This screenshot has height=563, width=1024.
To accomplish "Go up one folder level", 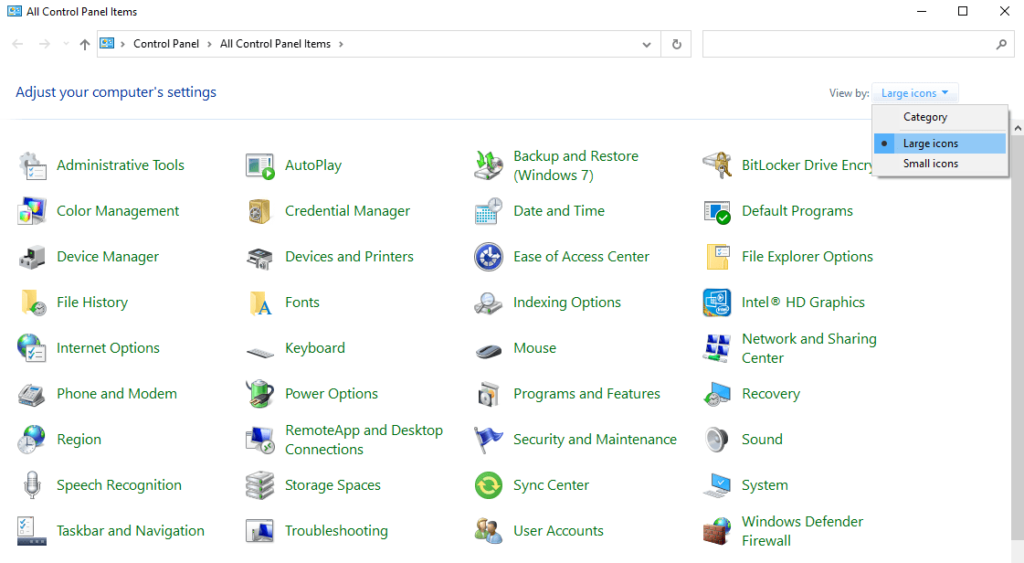I will [x=84, y=44].
